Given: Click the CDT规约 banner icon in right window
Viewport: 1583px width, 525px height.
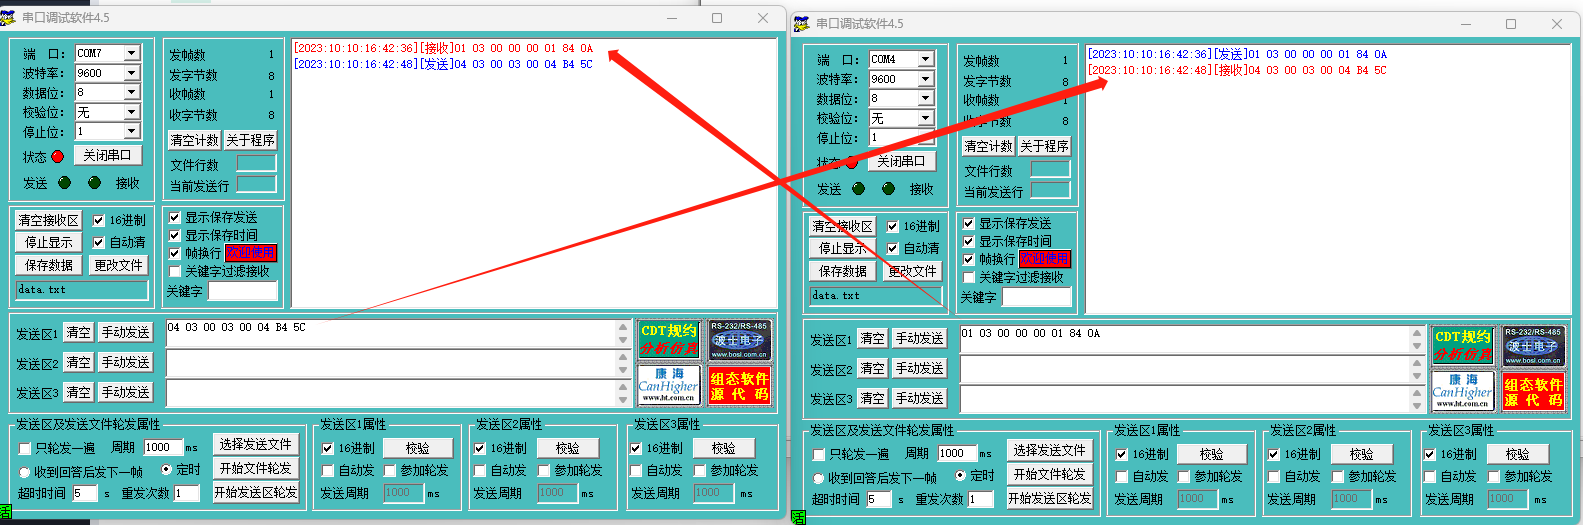Looking at the screenshot, I should tap(1462, 345).
